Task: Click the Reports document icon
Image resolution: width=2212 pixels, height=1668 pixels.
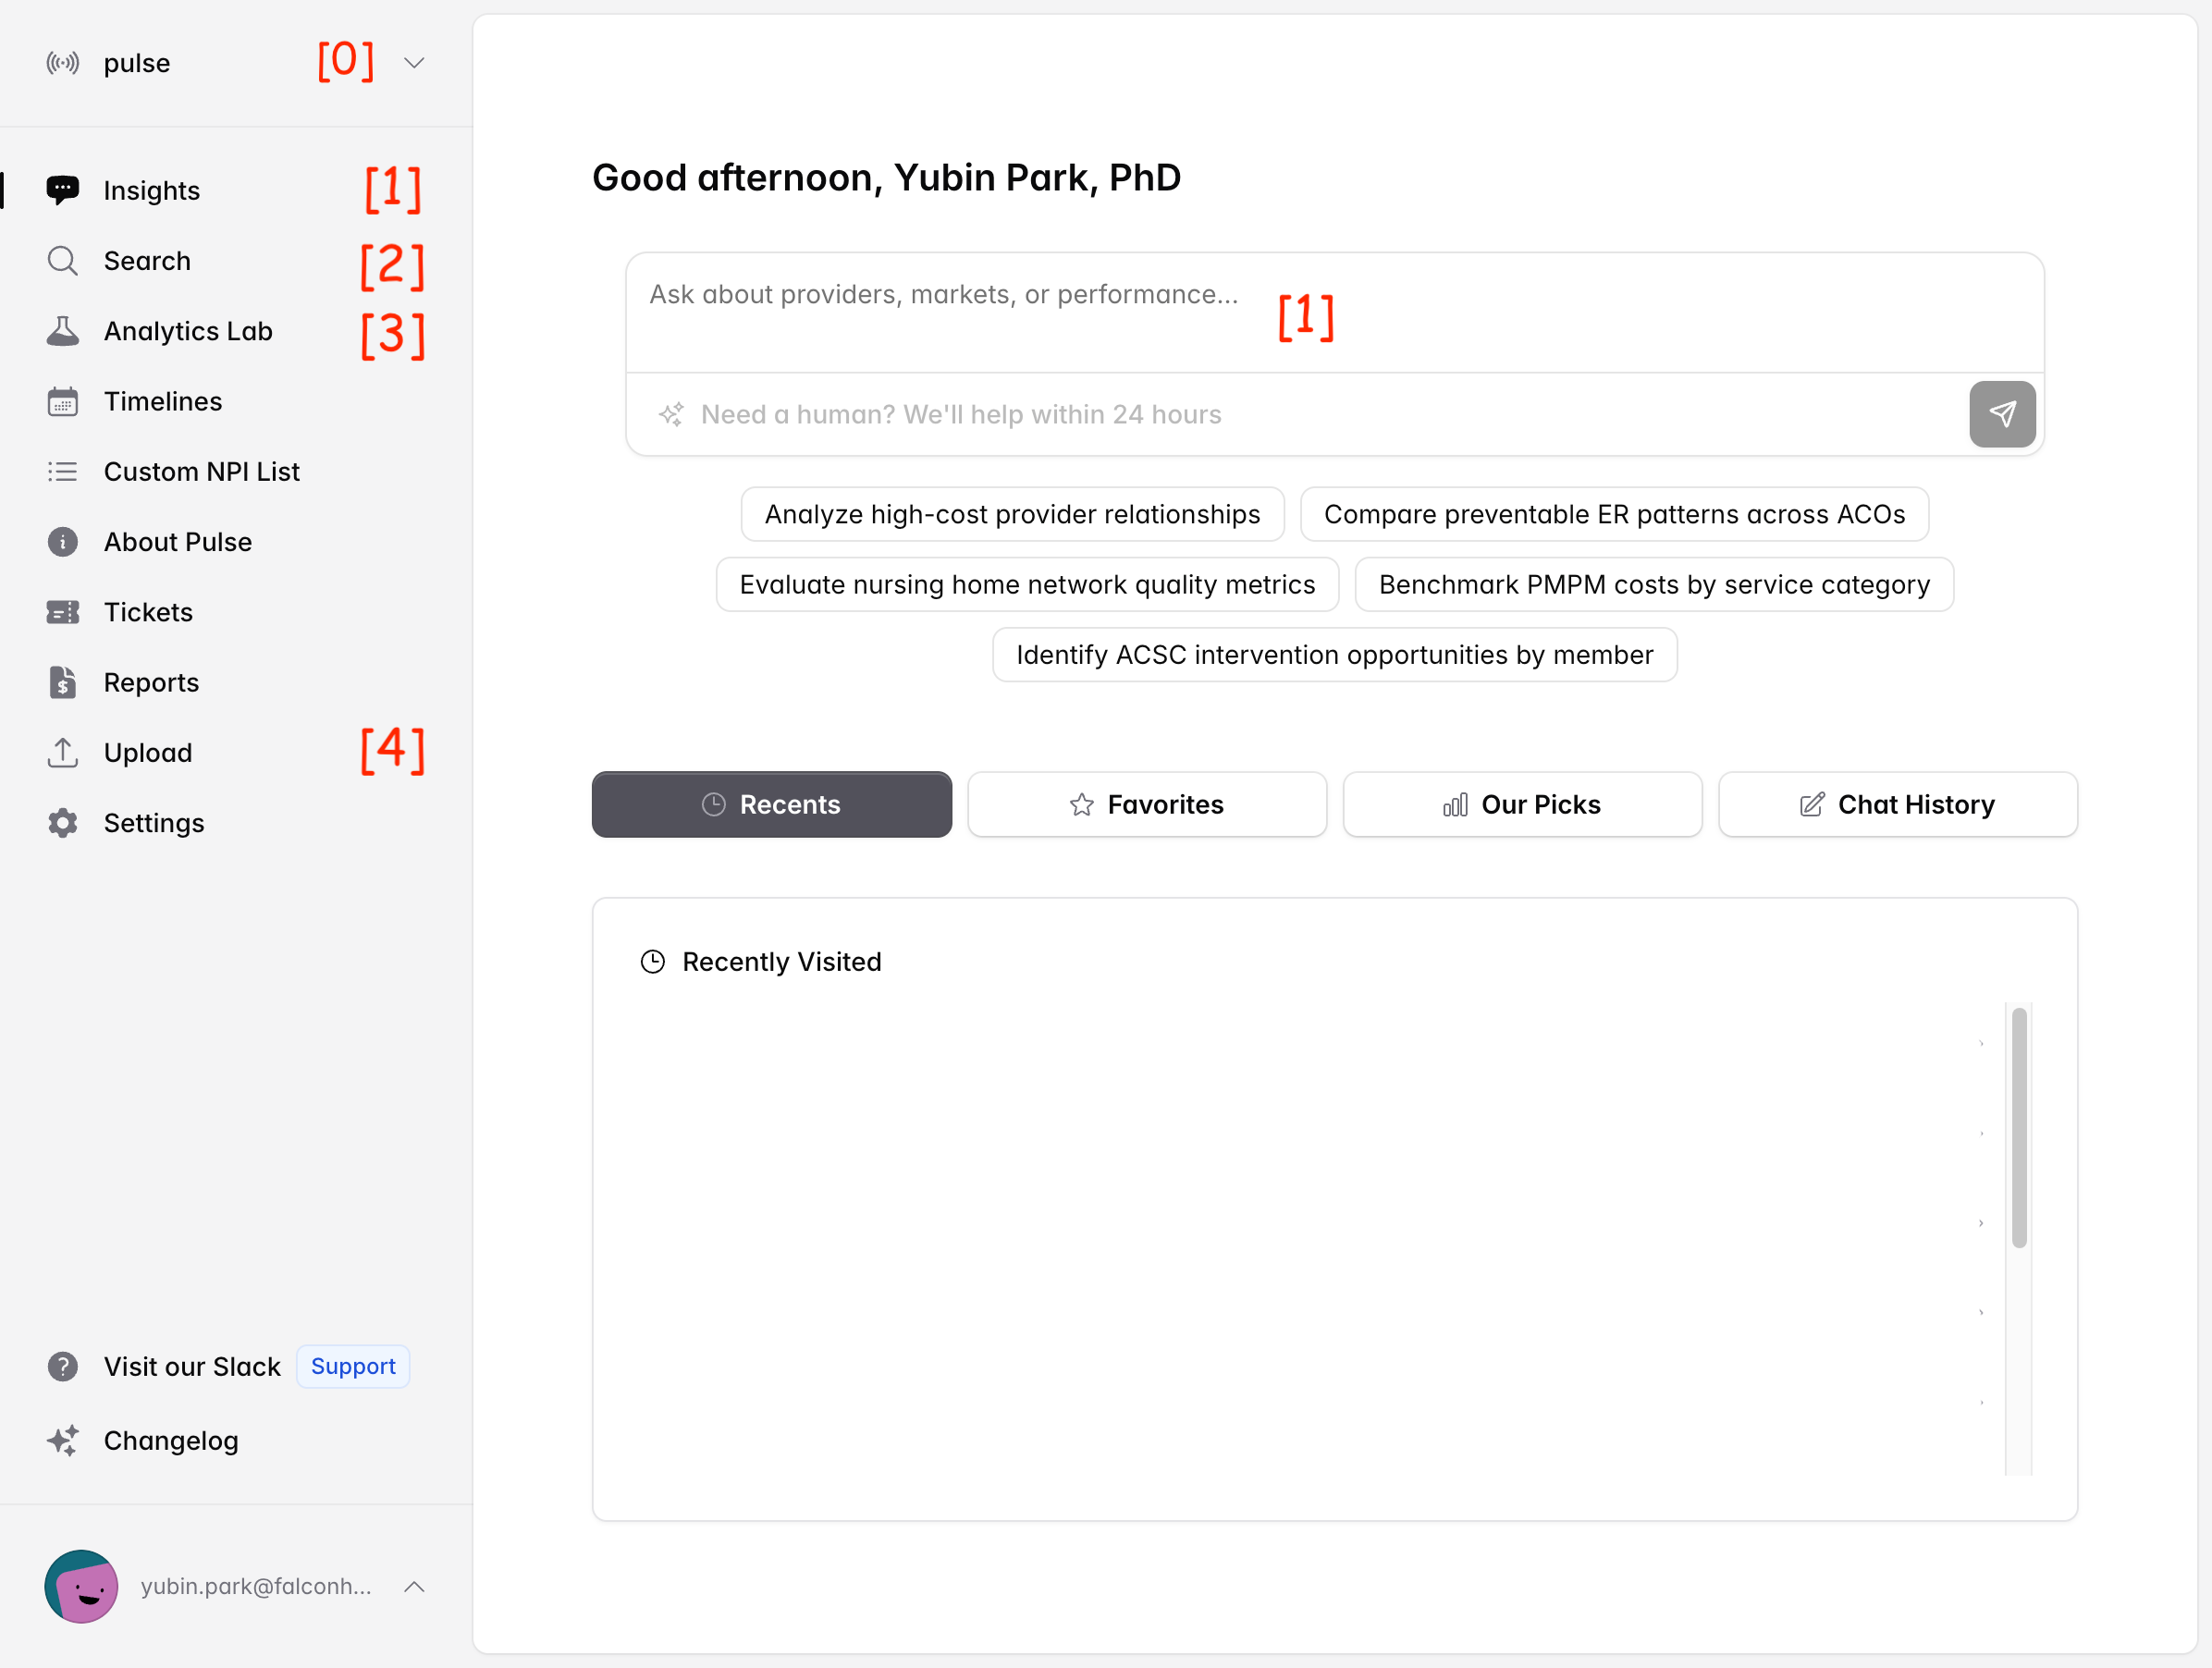Action: 62,682
